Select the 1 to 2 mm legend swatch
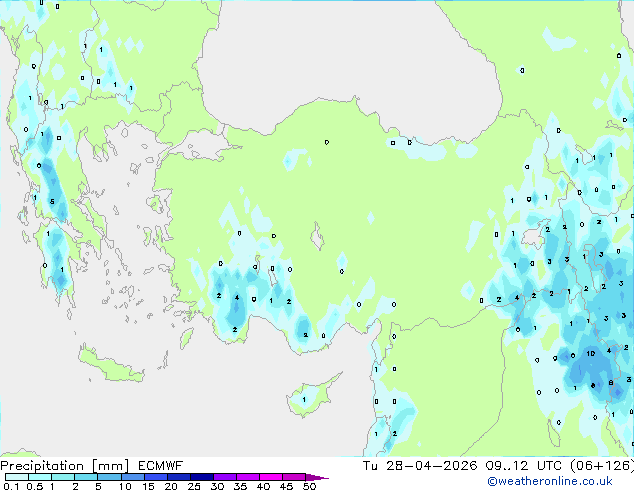 (x=63, y=477)
